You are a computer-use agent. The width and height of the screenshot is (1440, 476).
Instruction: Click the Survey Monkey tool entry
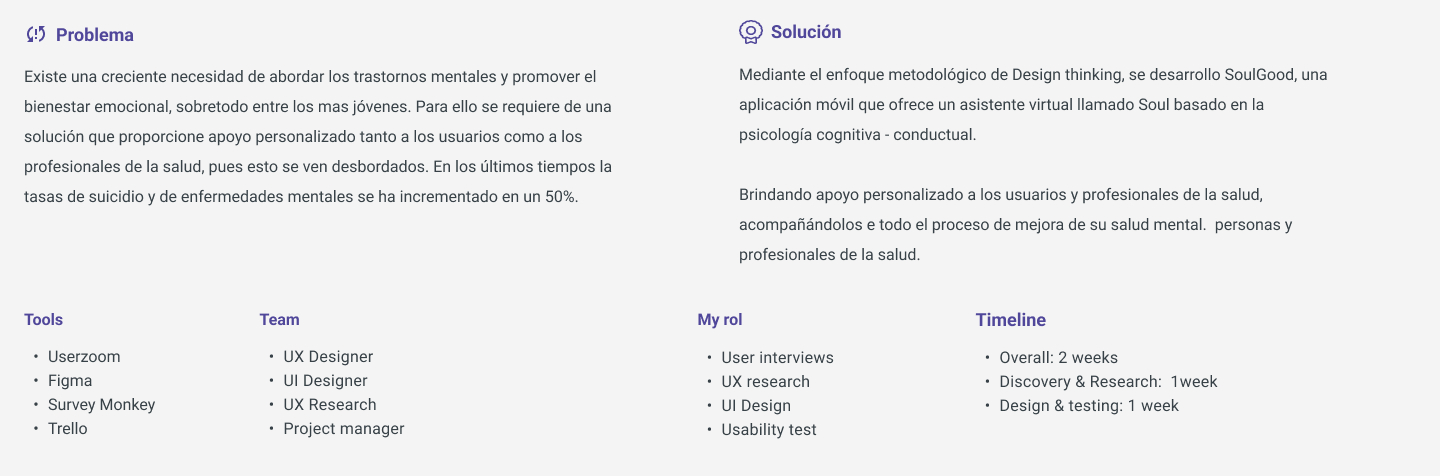[x=102, y=405]
